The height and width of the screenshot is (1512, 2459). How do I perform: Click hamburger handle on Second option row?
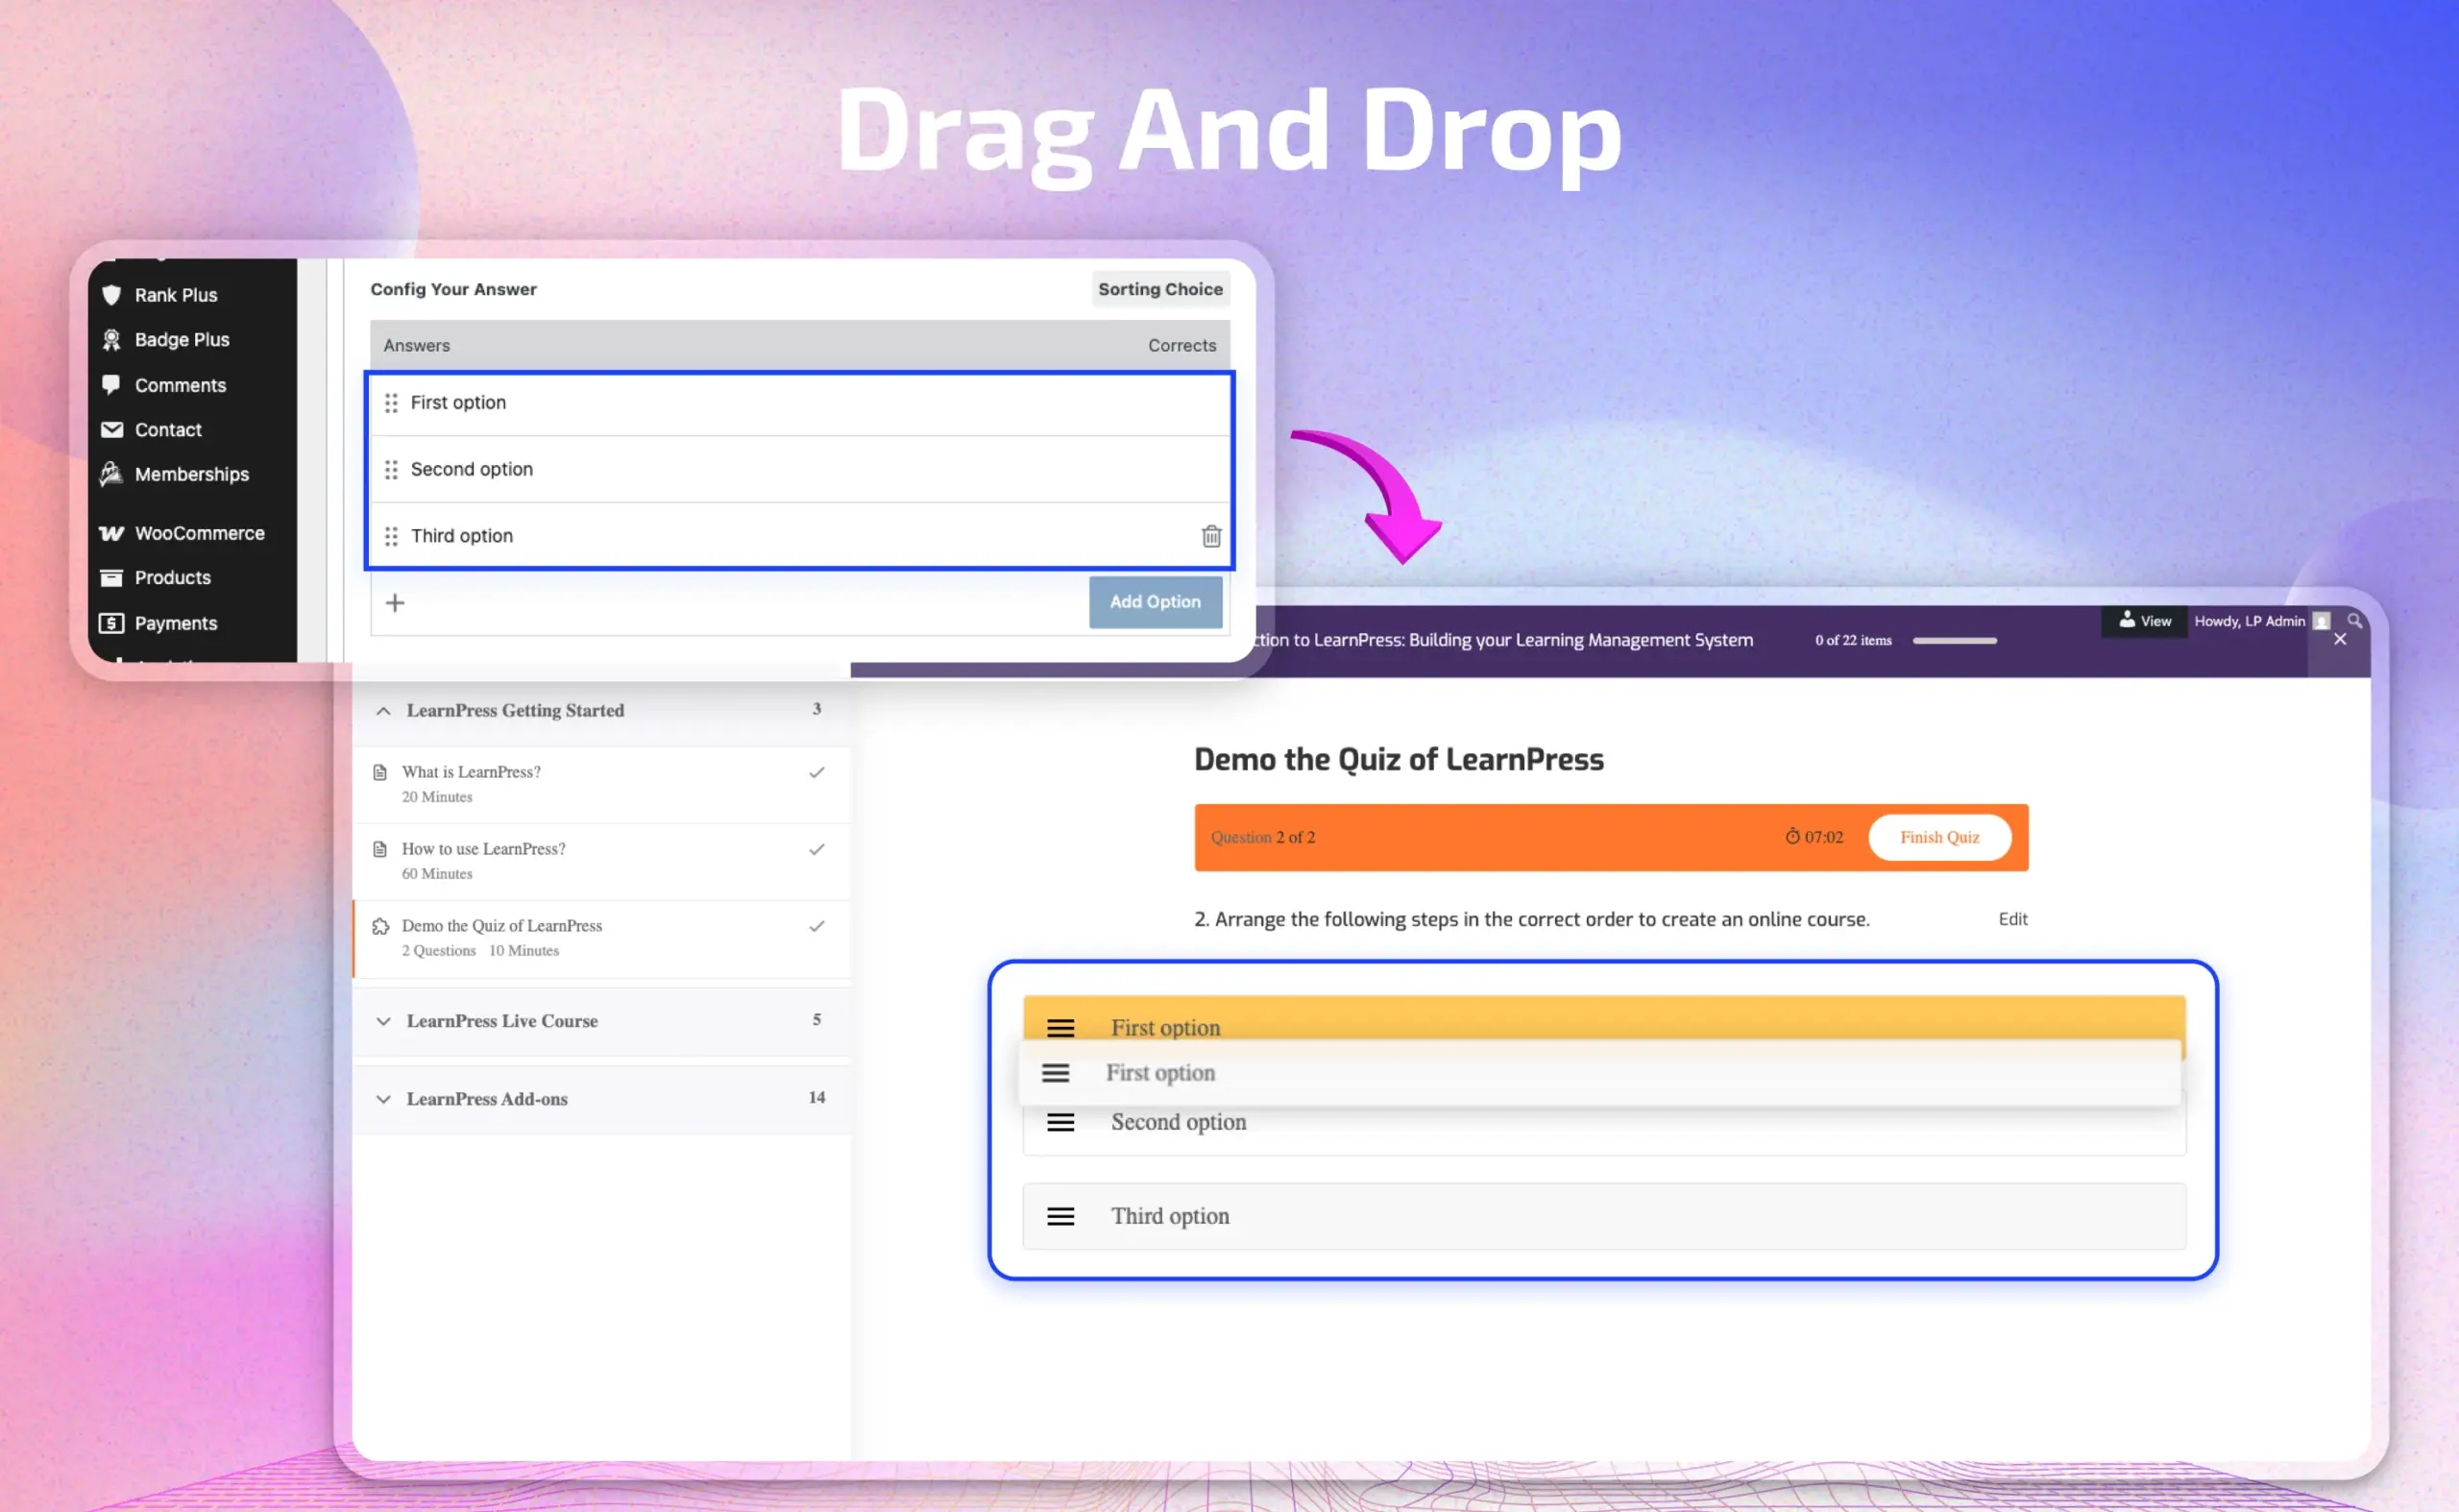(x=1060, y=1122)
